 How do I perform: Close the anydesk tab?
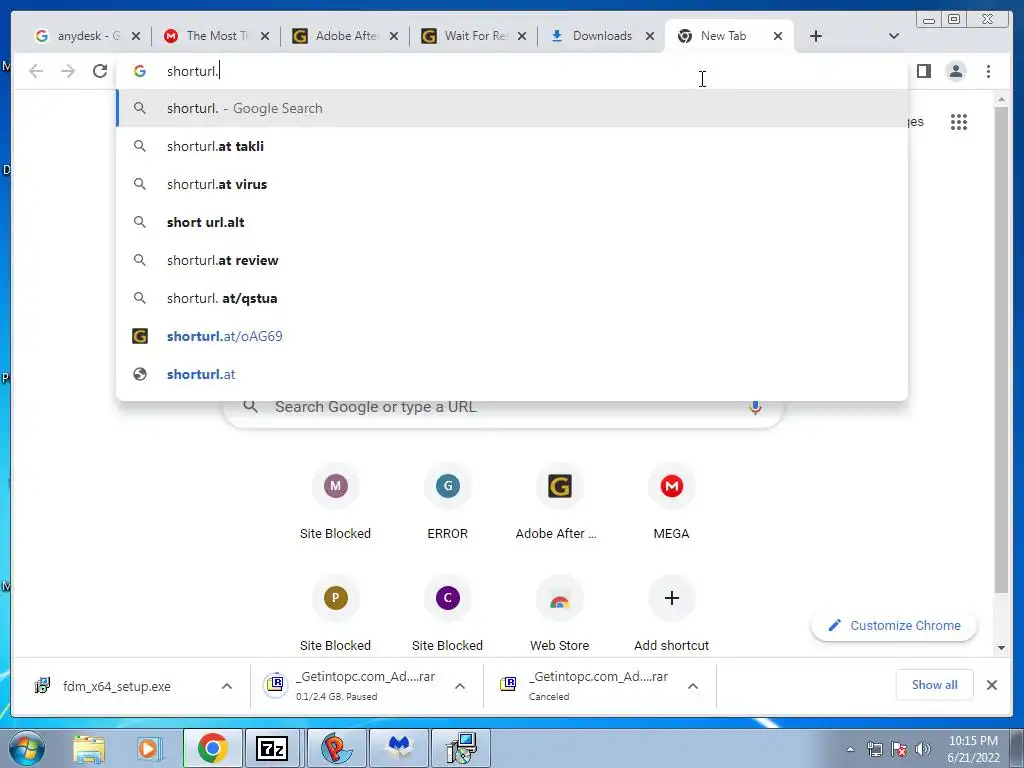(x=136, y=37)
